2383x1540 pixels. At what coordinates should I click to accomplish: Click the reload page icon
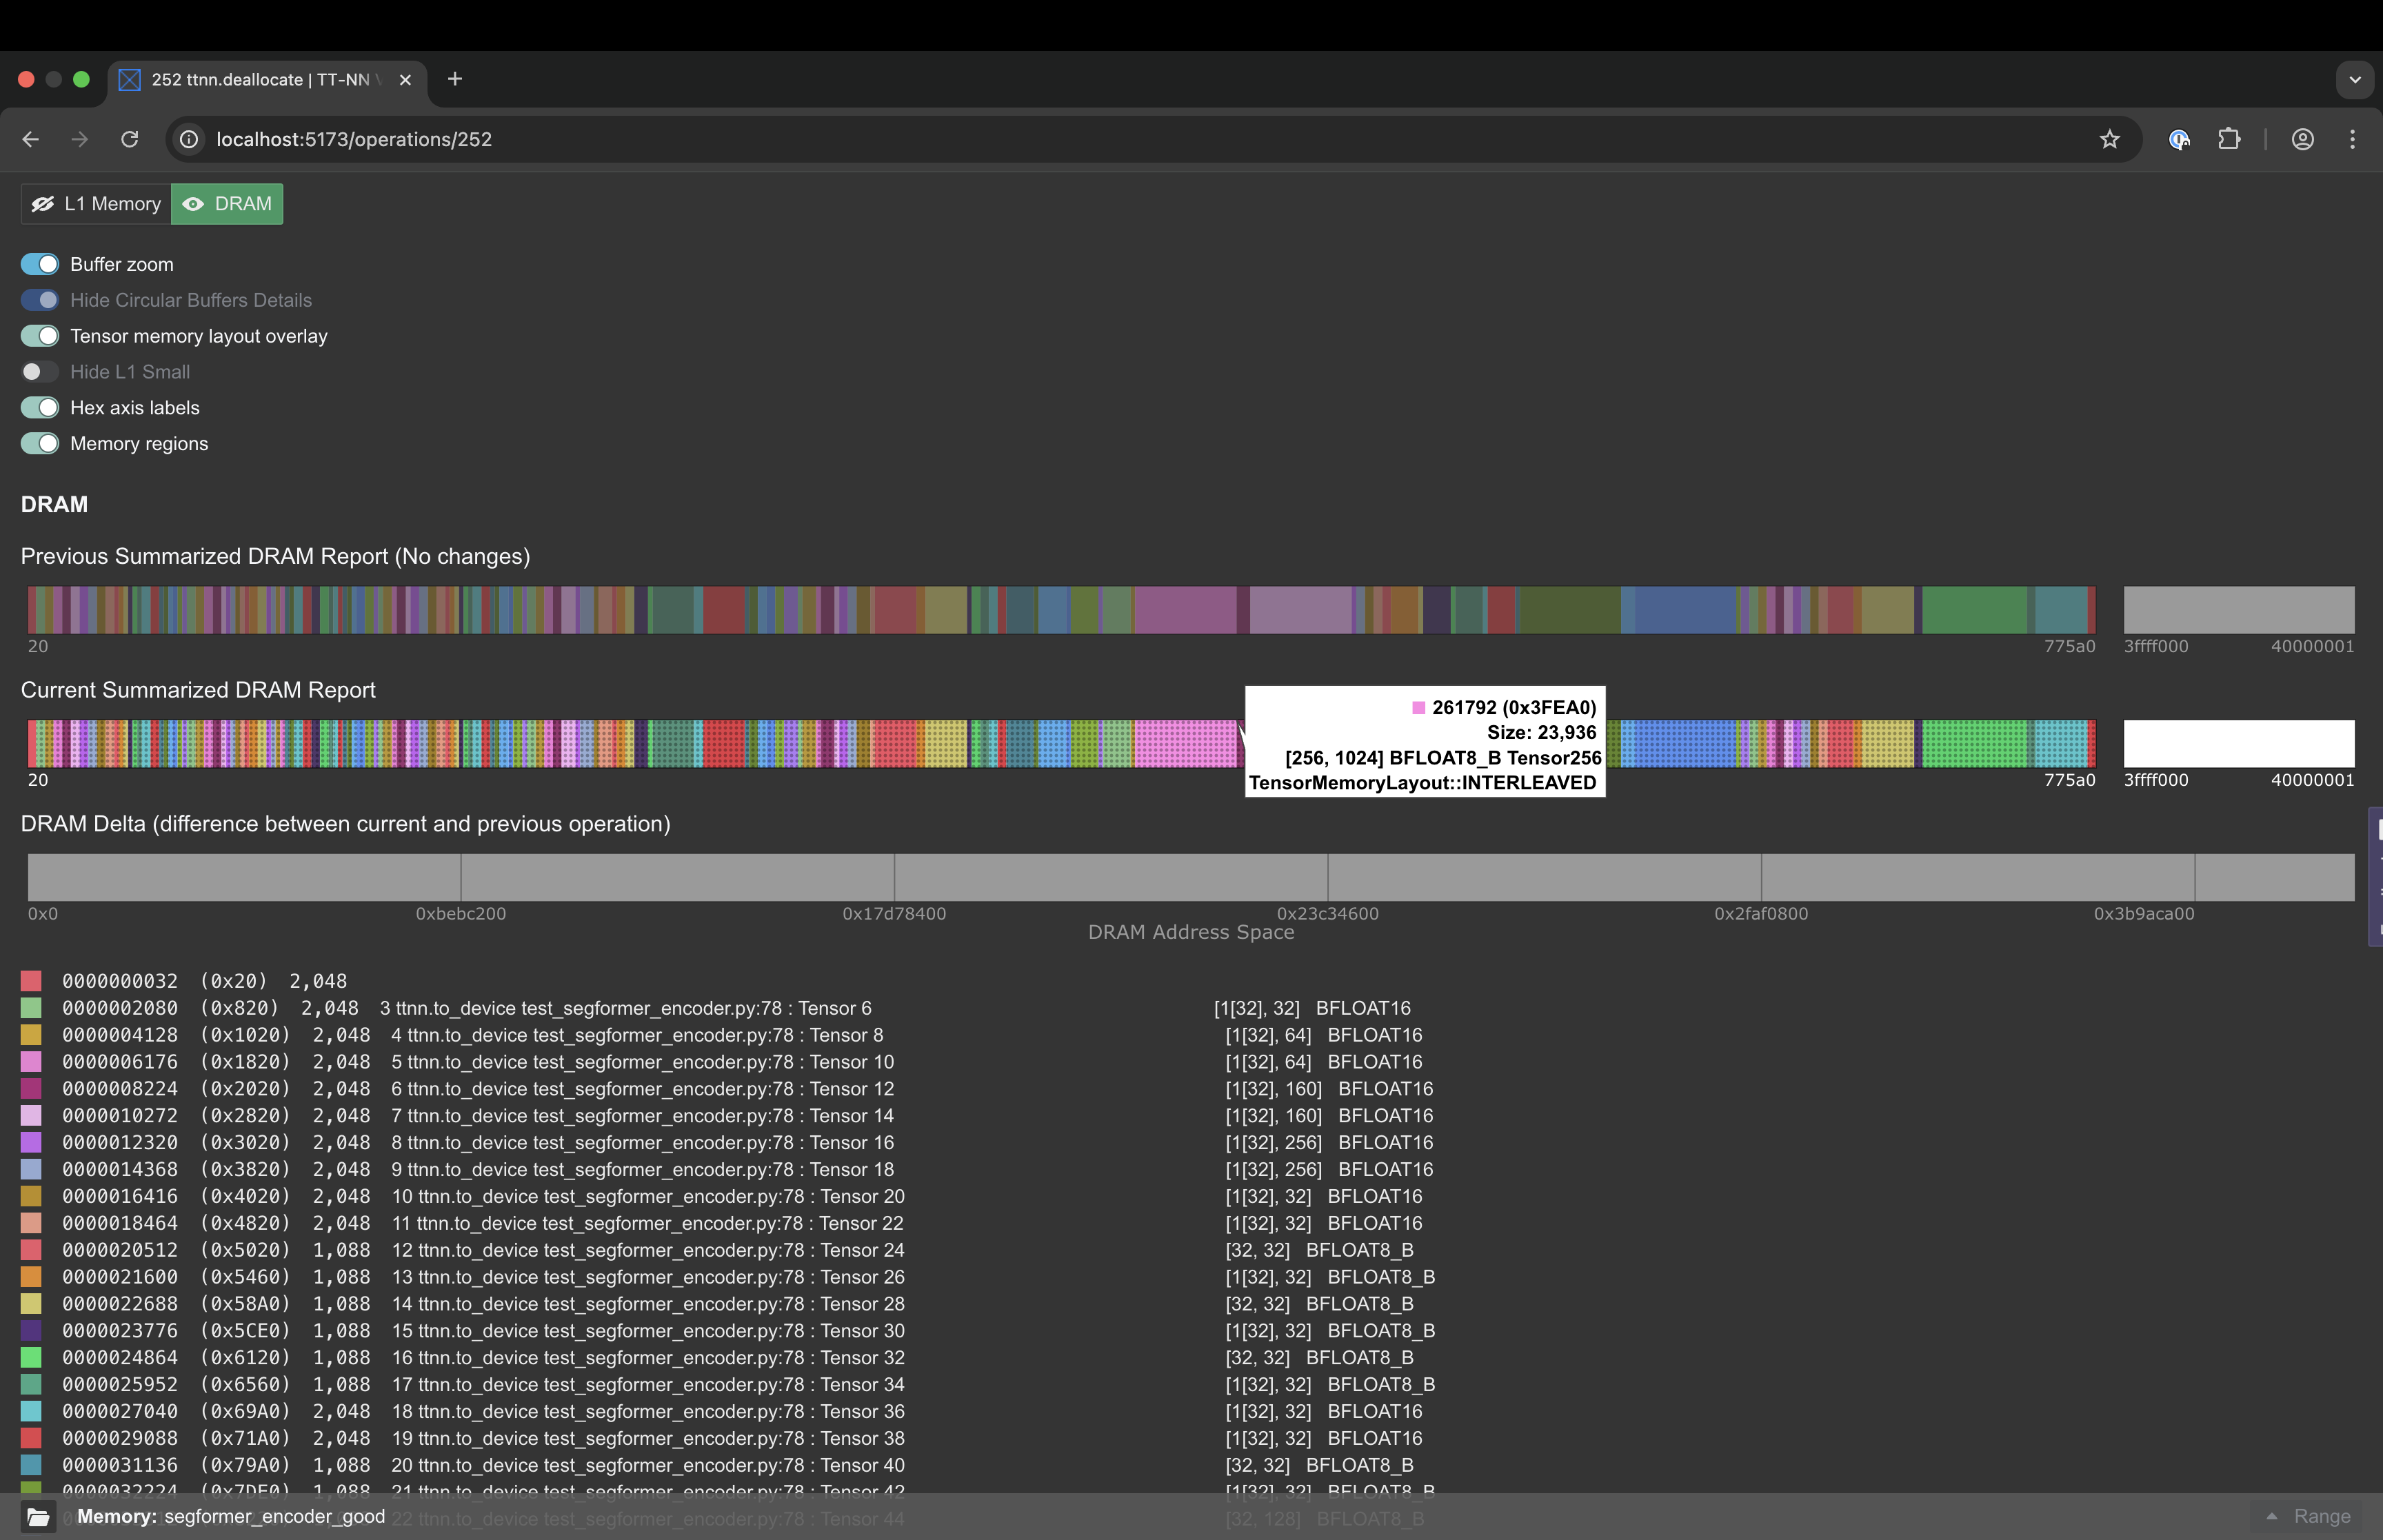click(129, 139)
